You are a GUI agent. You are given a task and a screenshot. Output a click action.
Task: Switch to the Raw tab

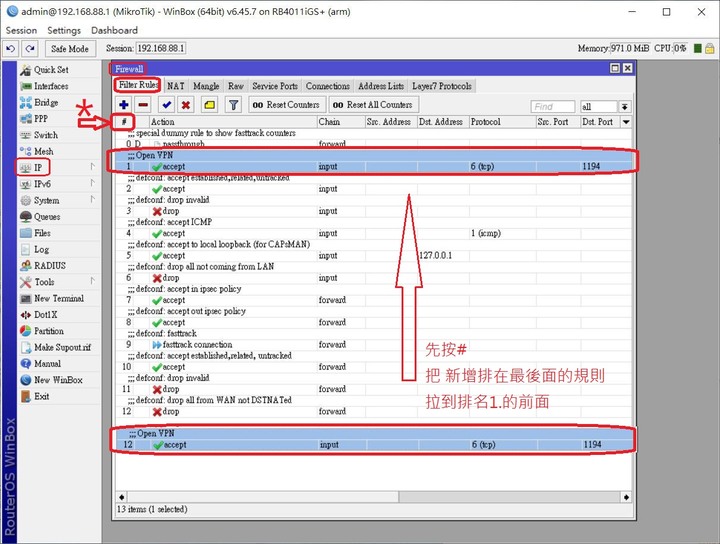coord(236,86)
